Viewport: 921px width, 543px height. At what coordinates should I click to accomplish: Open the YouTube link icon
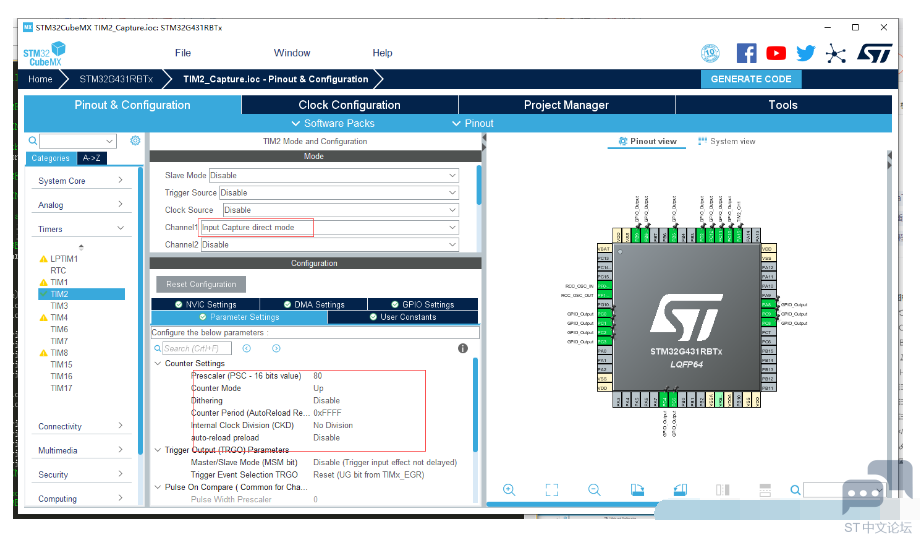point(776,53)
